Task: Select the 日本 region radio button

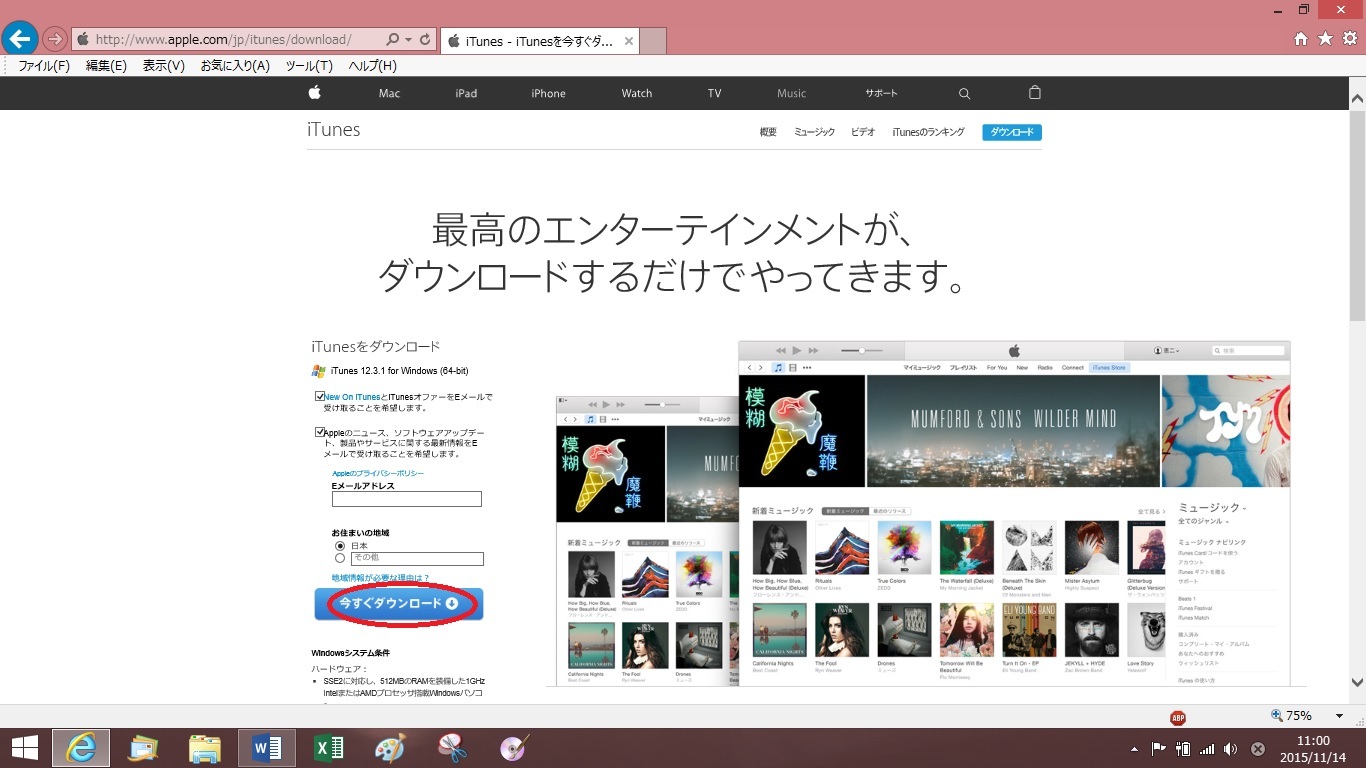Action: 340,546
